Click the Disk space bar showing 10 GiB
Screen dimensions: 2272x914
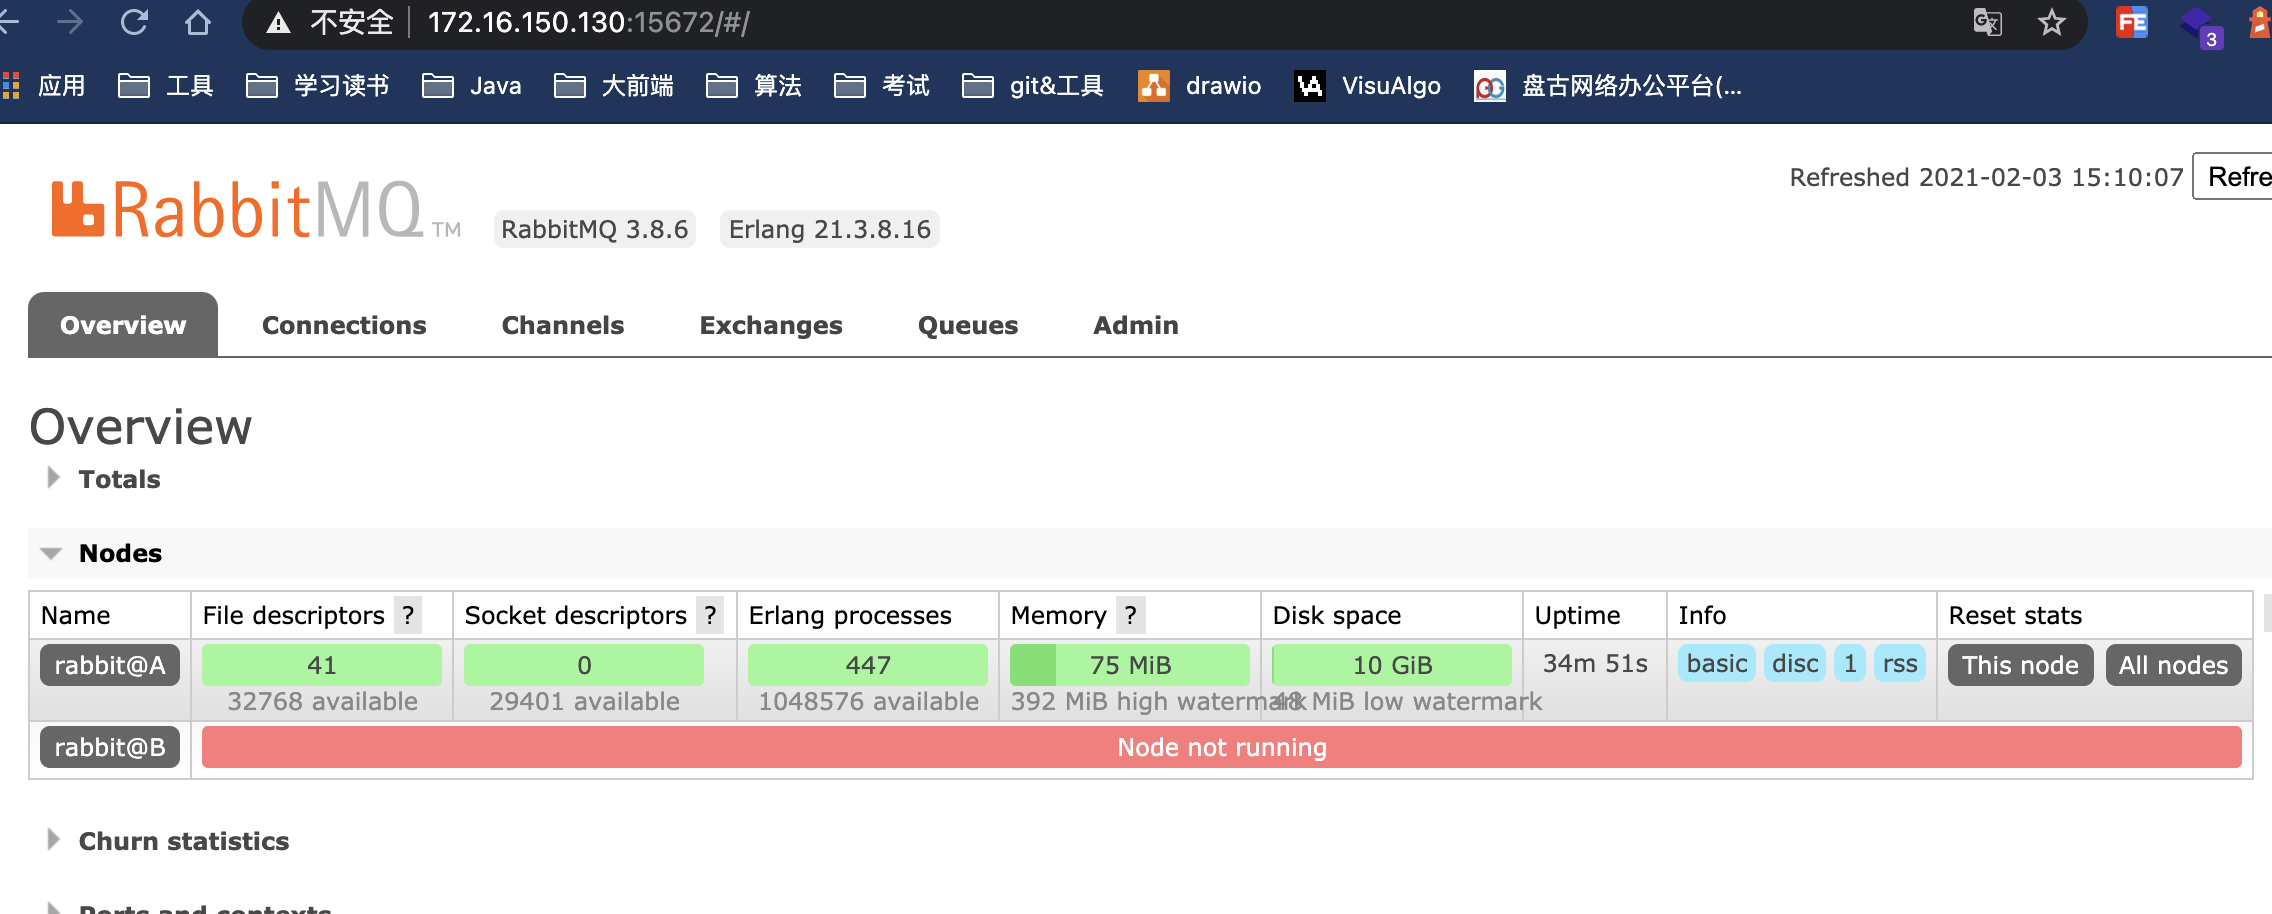coord(1392,665)
